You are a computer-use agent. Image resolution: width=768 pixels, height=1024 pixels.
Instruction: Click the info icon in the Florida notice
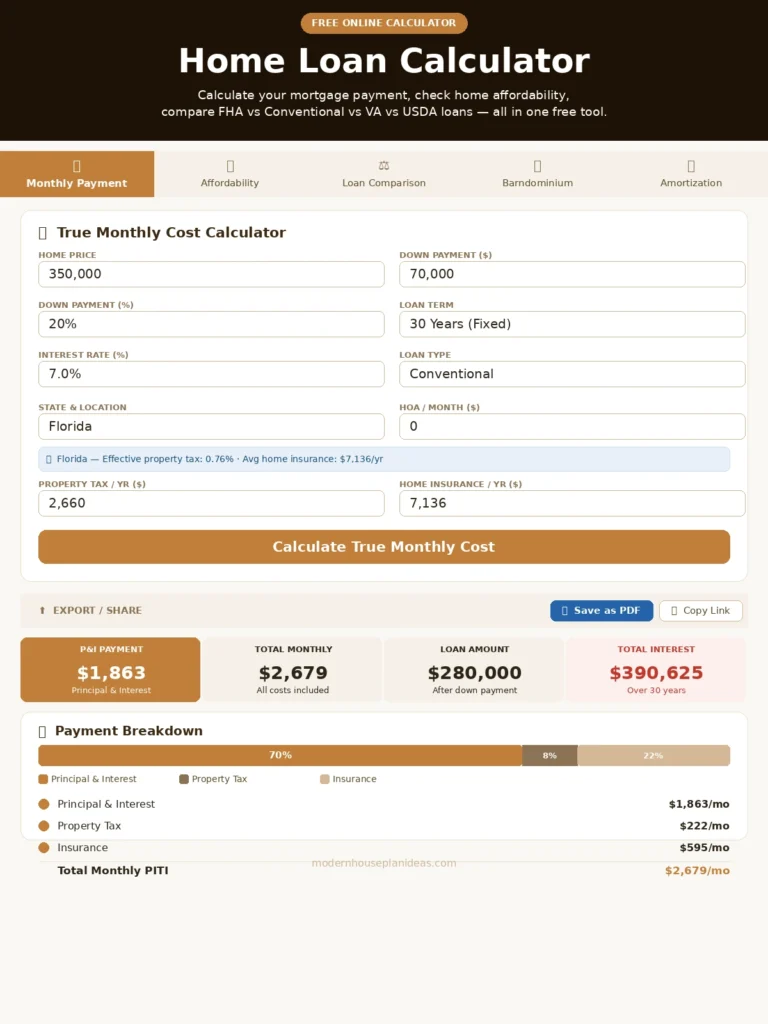49,459
